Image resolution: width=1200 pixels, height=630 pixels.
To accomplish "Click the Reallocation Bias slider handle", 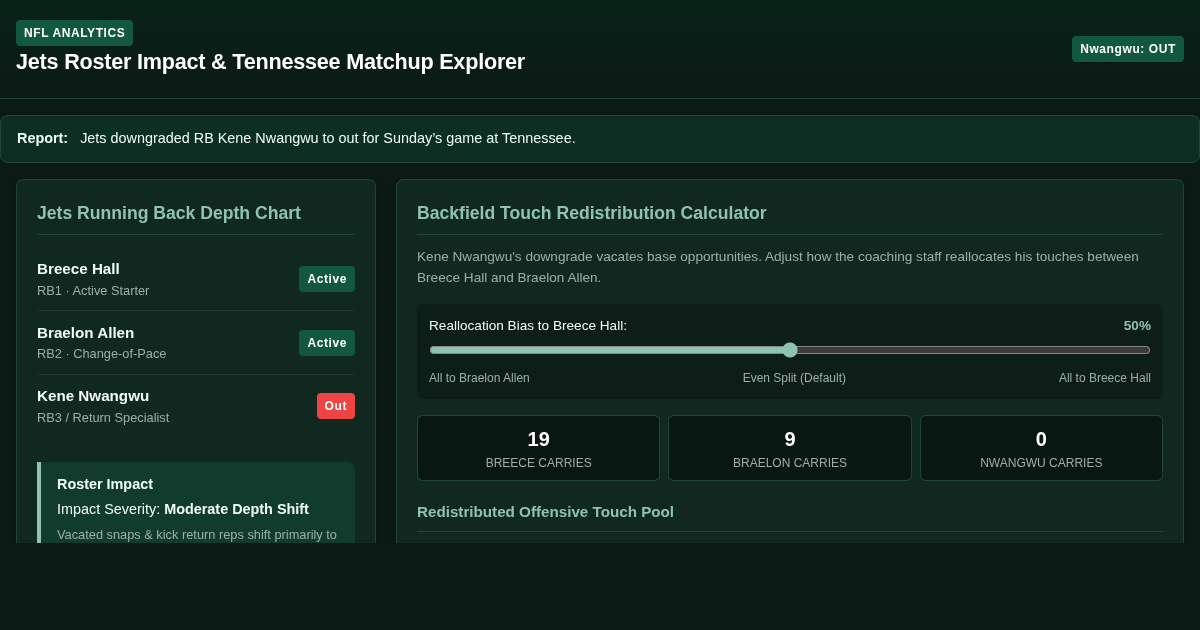I will [x=790, y=350].
